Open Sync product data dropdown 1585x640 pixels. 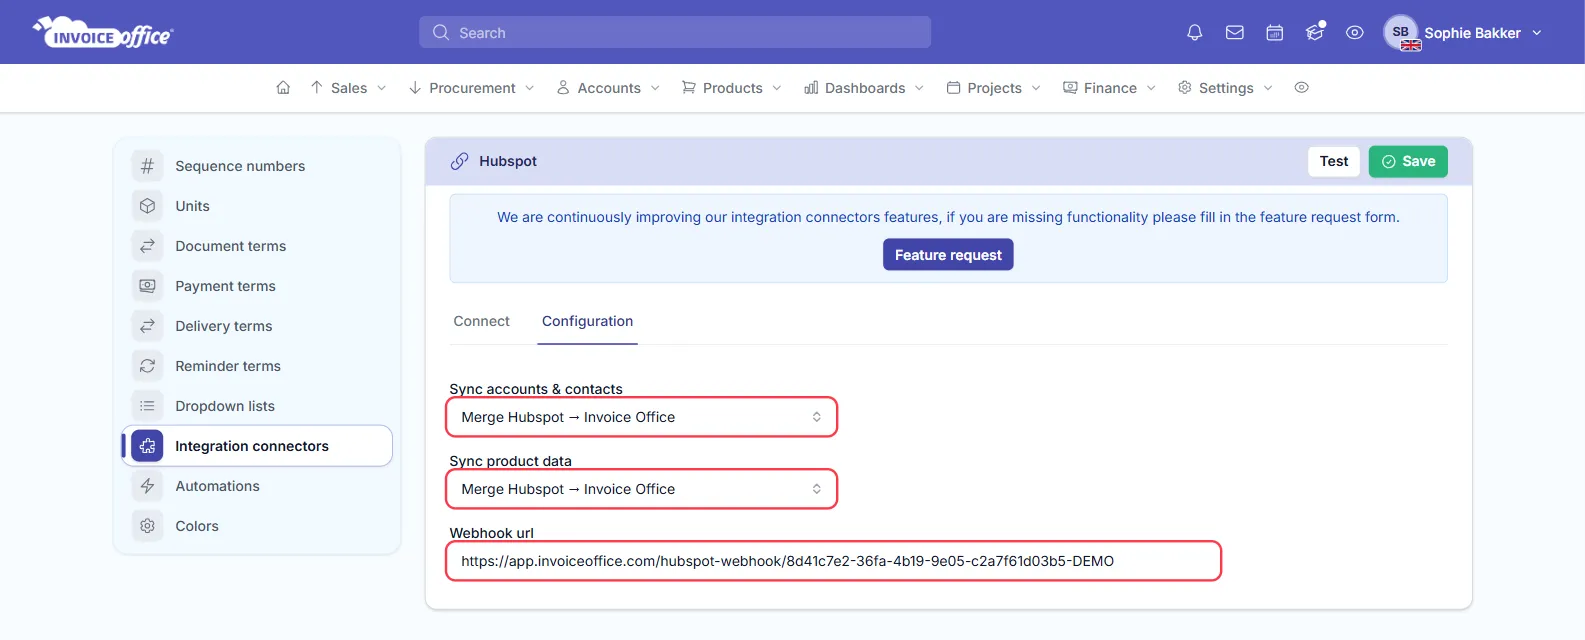(x=641, y=489)
